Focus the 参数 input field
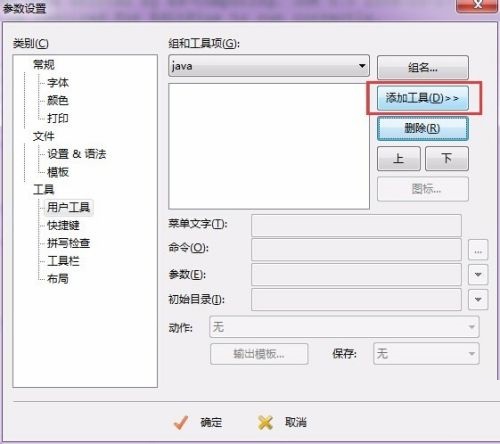The height and width of the screenshot is (444, 500). [356, 274]
